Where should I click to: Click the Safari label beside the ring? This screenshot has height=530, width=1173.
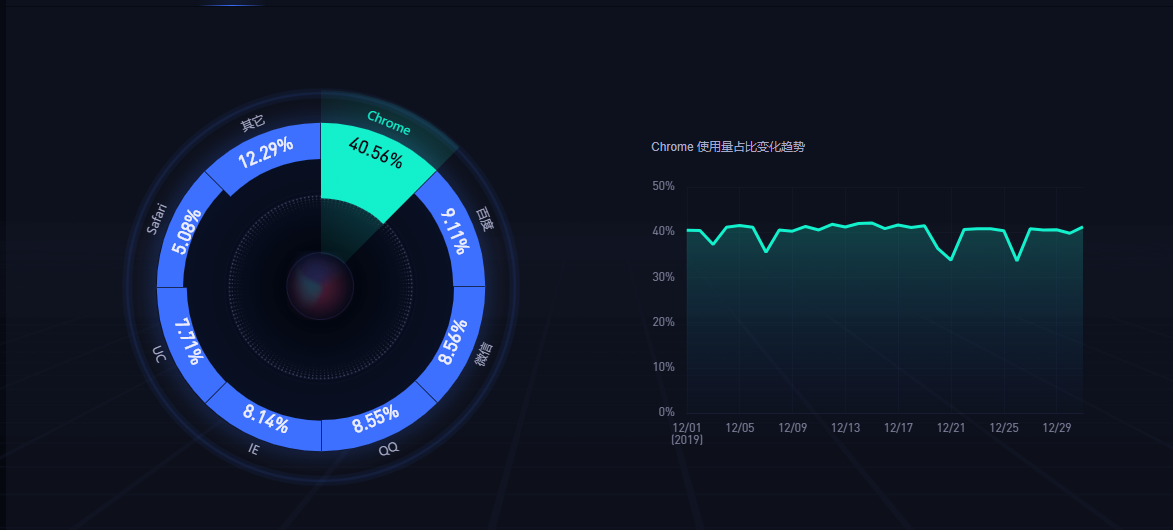coord(156,219)
